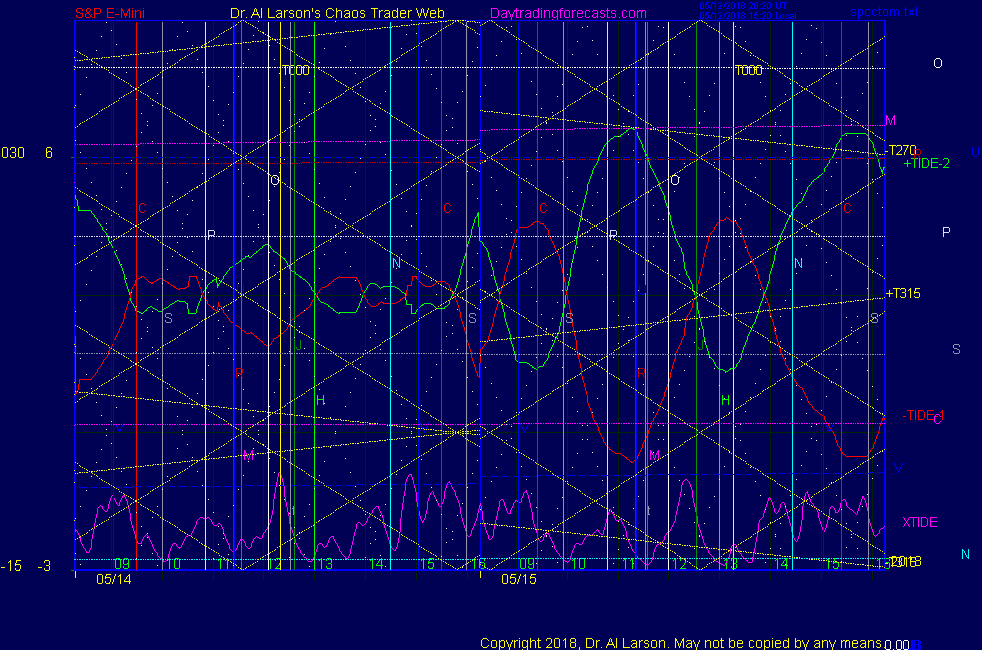Click the yellow '-T270' line label
This screenshot has height=650, width=982.
[x=901, y=150]
